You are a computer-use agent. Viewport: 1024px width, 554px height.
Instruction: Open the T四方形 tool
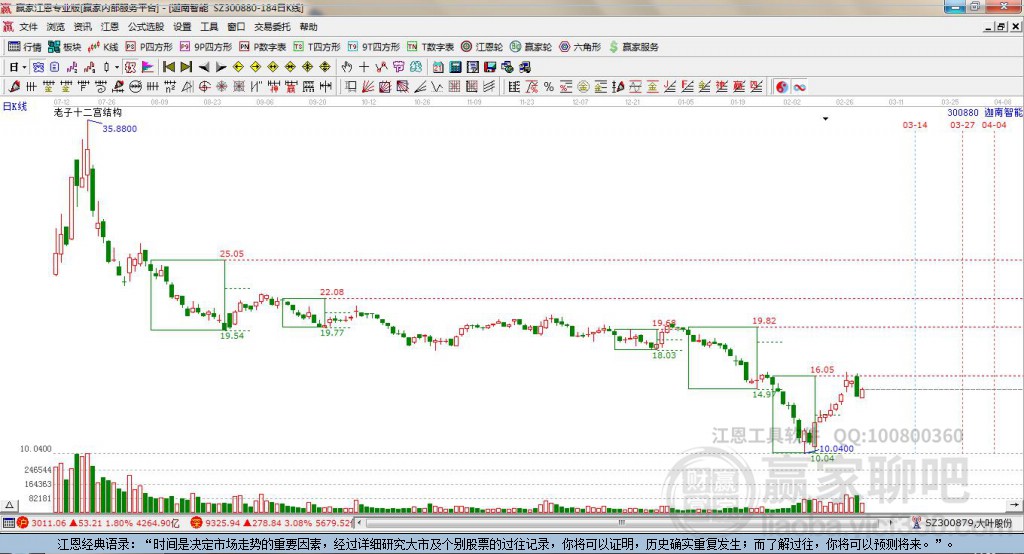317,46
